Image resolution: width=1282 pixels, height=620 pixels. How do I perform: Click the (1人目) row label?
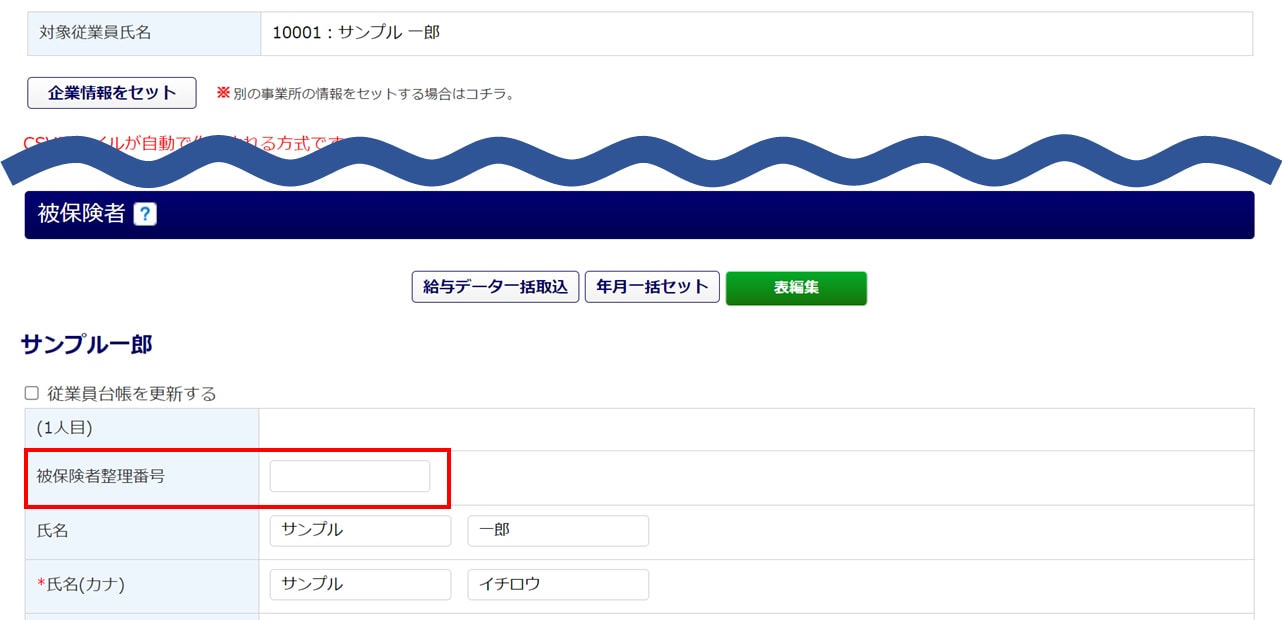tap(64, 428)
